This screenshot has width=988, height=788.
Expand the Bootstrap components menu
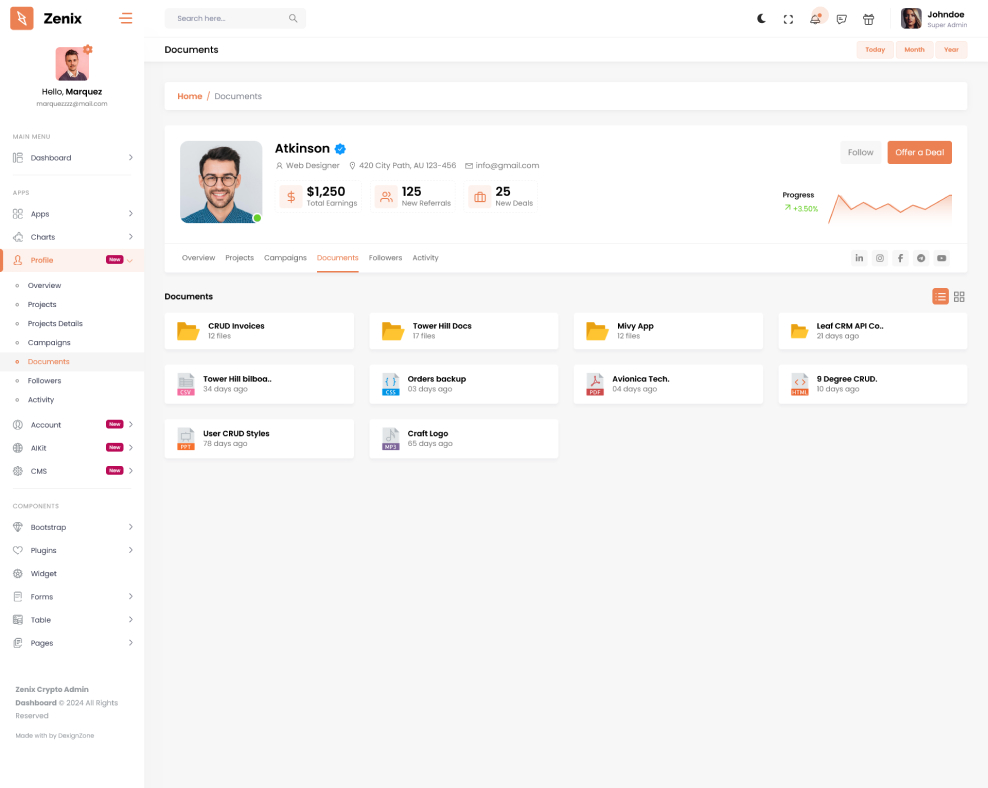pyautogui.click(x=72, y=527)
